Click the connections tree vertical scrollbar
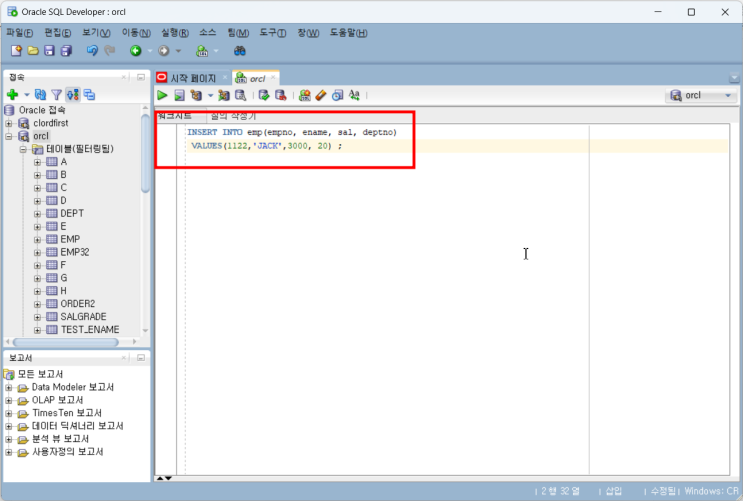 click(145, 153)
